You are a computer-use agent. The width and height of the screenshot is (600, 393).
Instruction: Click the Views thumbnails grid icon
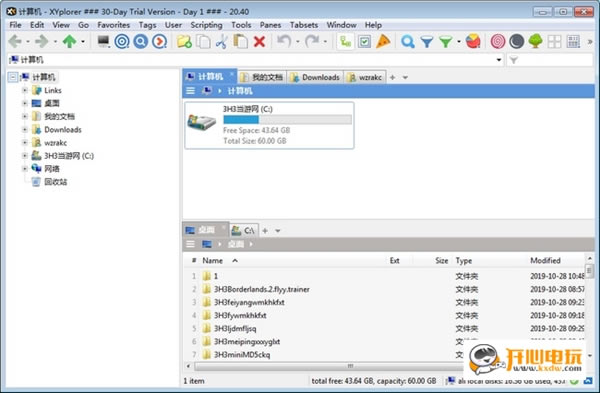click(574, 41)
